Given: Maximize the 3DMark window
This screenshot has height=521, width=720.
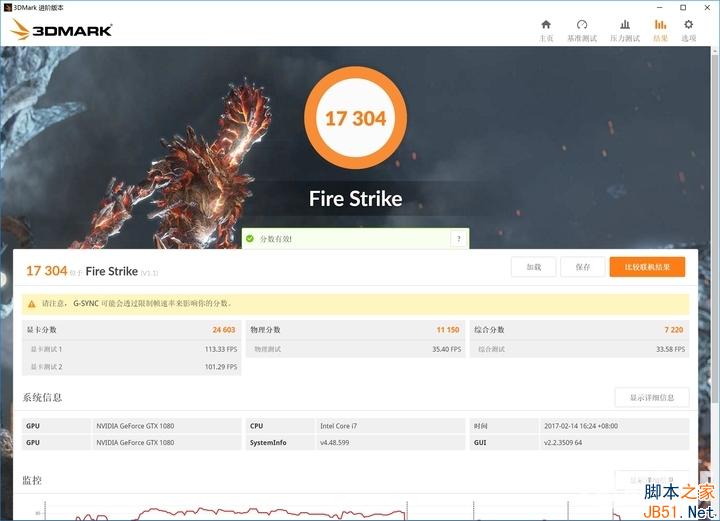Looking at the screenshot, I should (683, 7).
